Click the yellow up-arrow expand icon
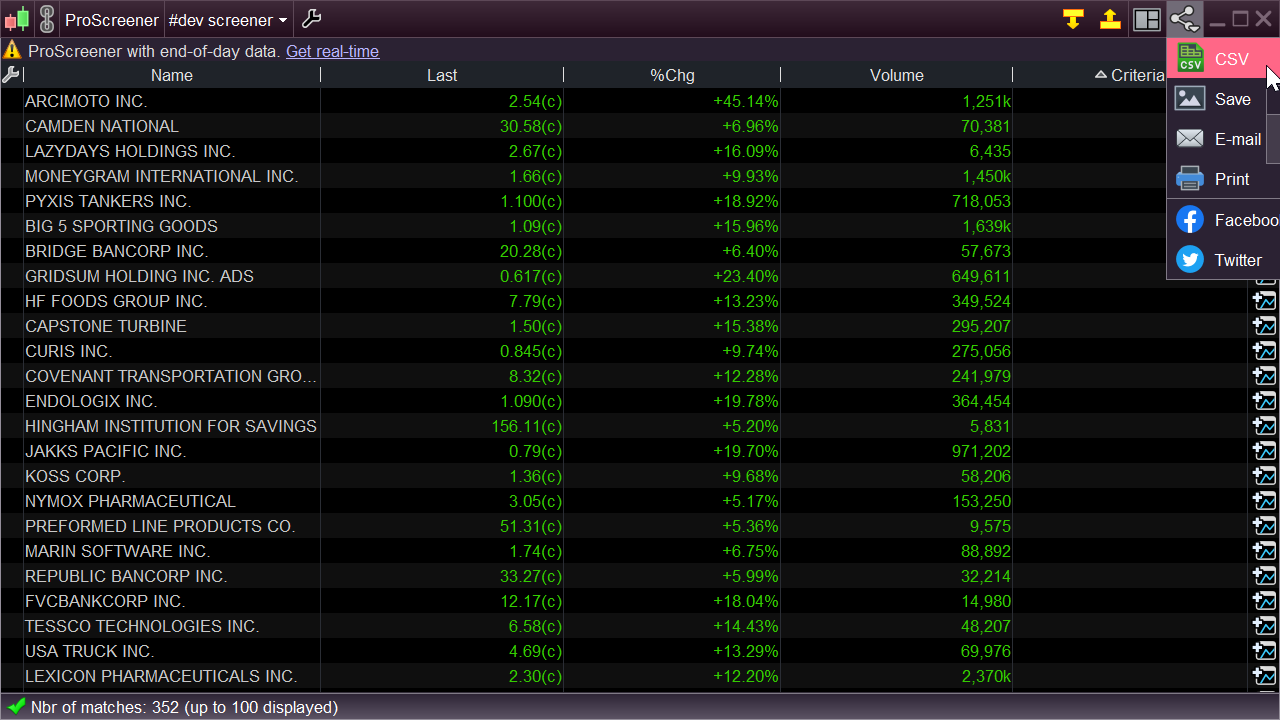Screen dimensions: 1280x720 [x=1110, y=19]
